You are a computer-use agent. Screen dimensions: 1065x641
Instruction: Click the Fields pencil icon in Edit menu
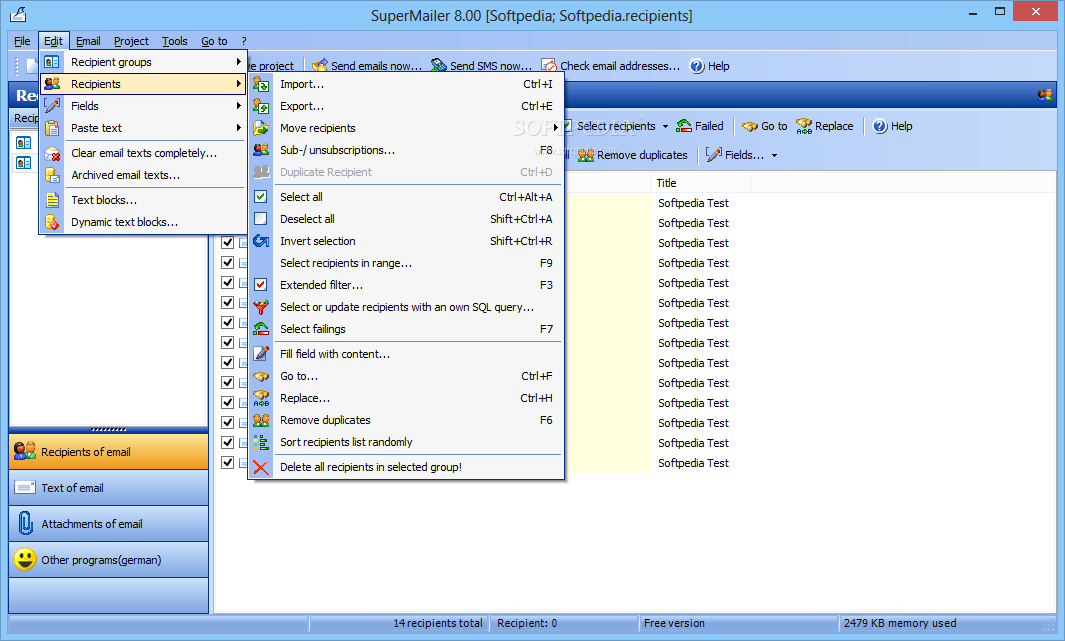click(52, 106)
